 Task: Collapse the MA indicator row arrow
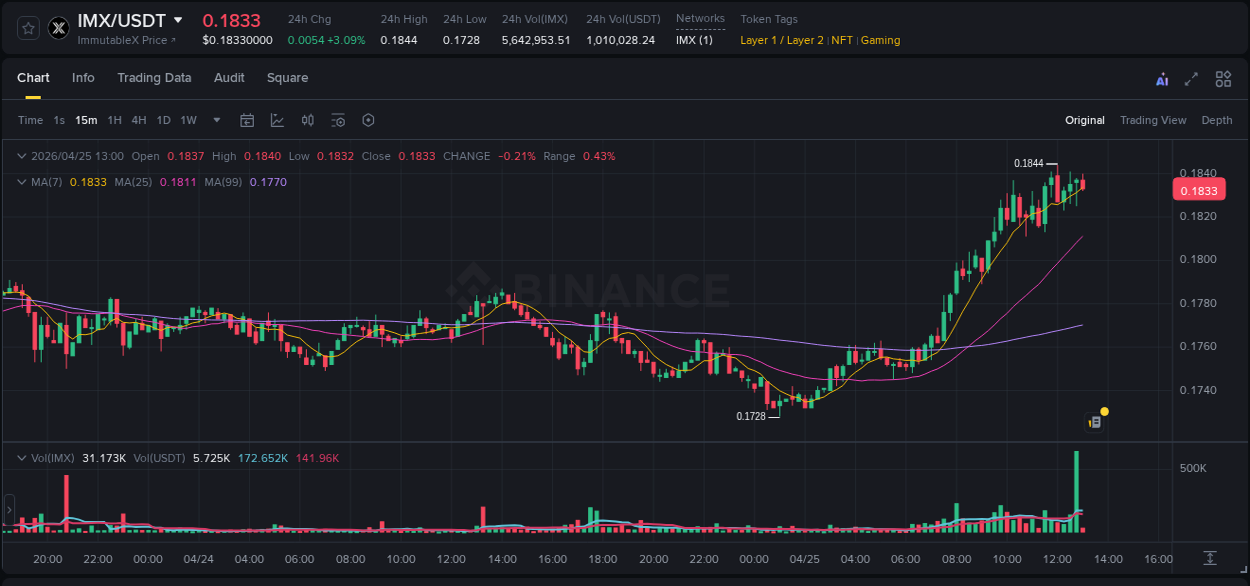(22, 182)
